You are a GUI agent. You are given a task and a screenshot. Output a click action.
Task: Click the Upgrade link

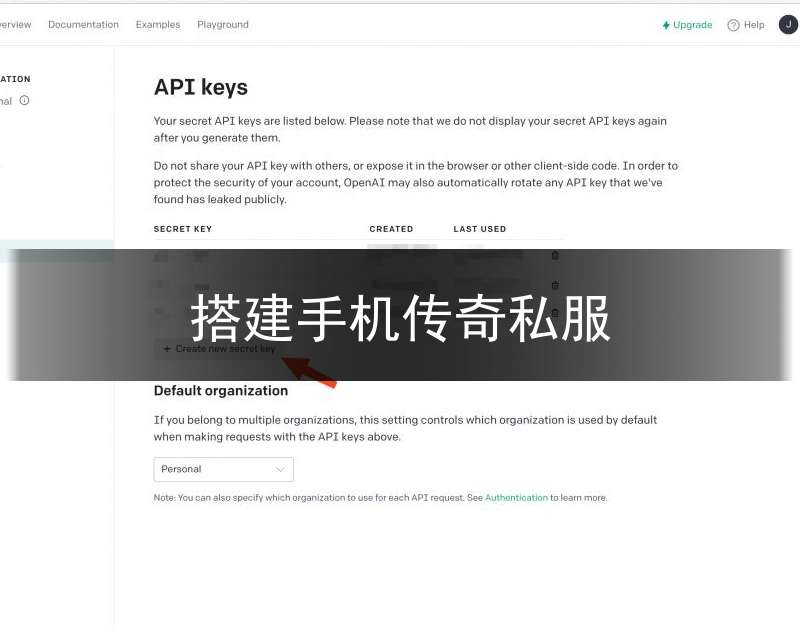tap(687, 24)
